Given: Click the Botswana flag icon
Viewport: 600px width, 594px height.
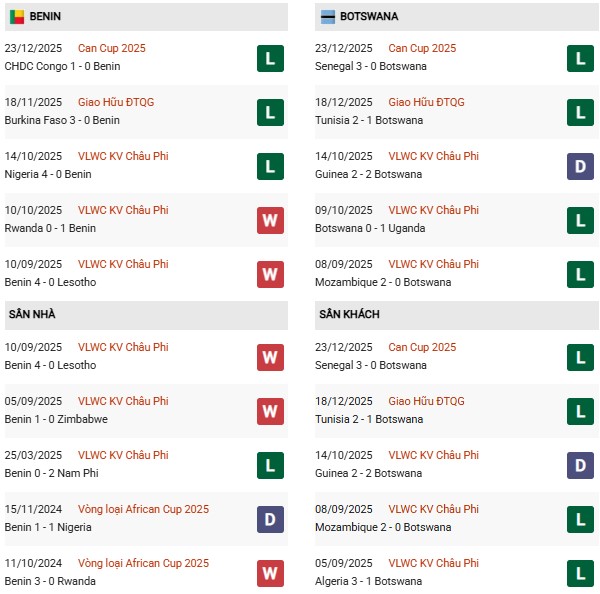Looking at the screenshot, I should click(328, 17).
